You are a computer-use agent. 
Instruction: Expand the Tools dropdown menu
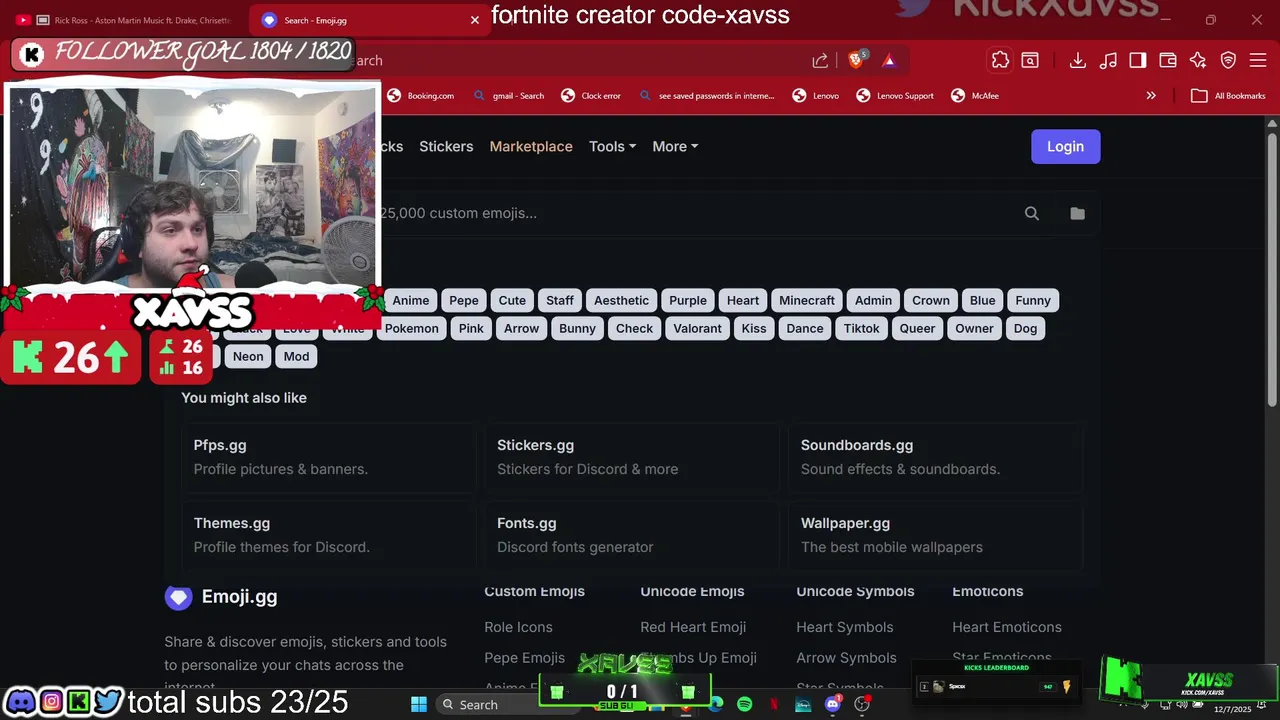click(x=612, y=146)
